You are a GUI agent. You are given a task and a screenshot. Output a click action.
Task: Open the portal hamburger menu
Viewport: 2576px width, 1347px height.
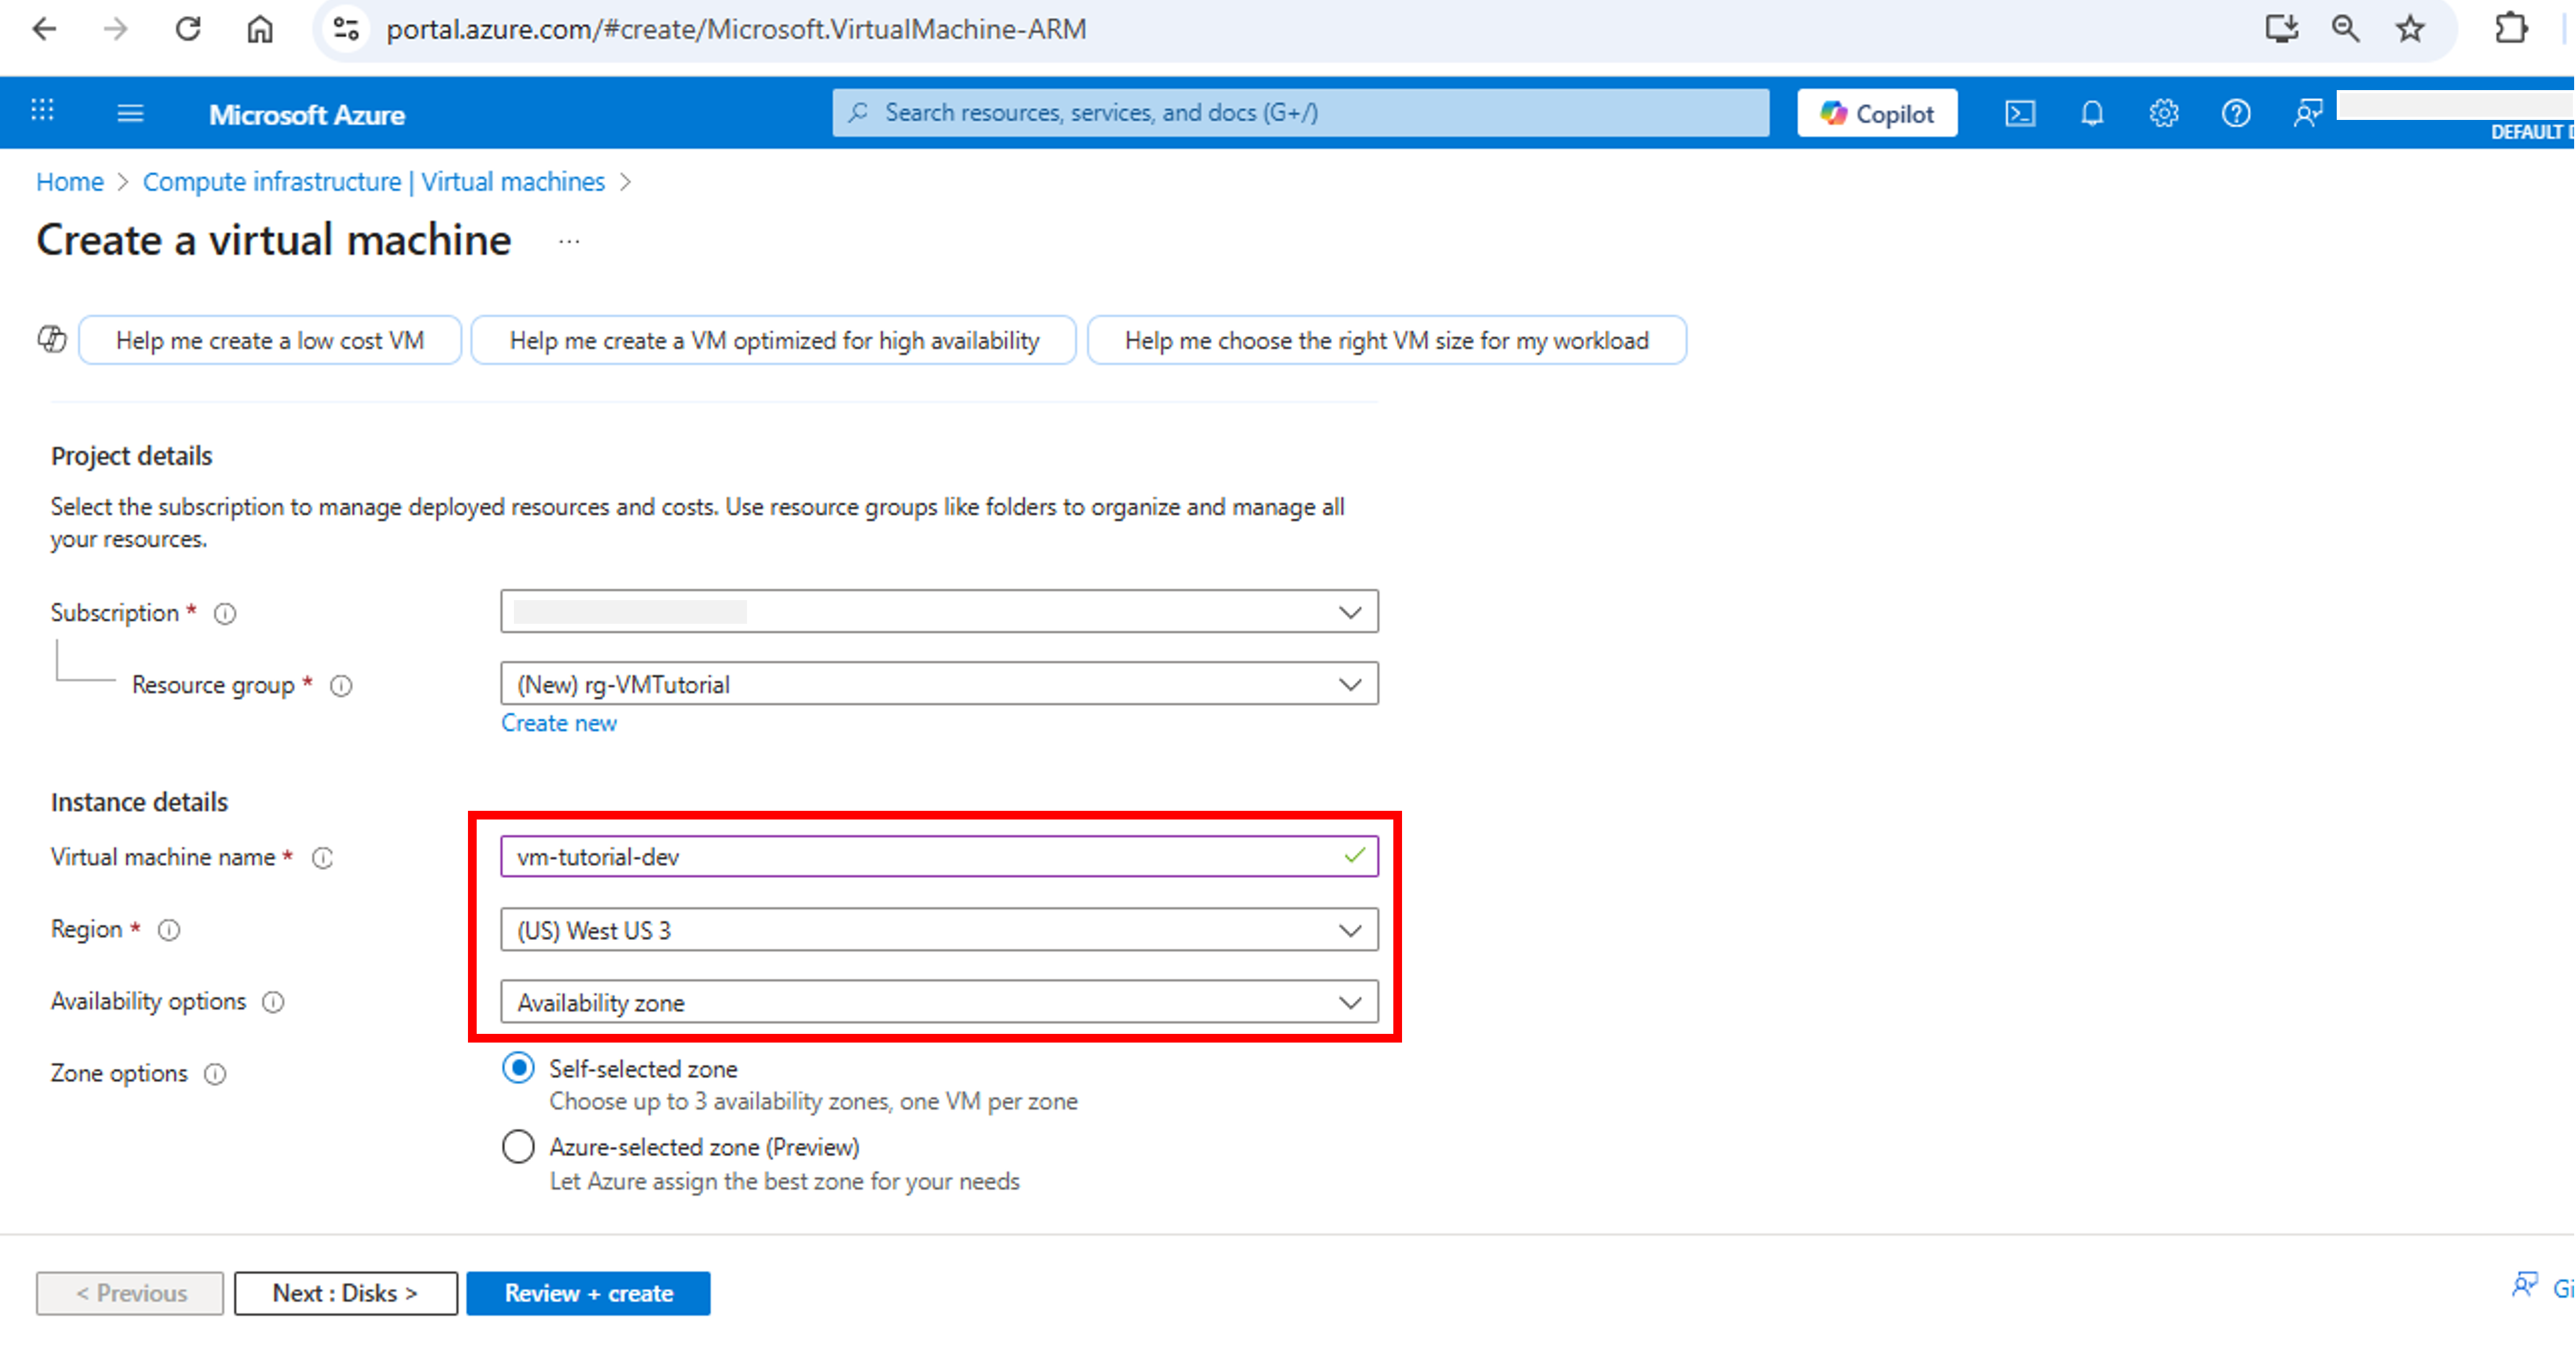[130, 112]
